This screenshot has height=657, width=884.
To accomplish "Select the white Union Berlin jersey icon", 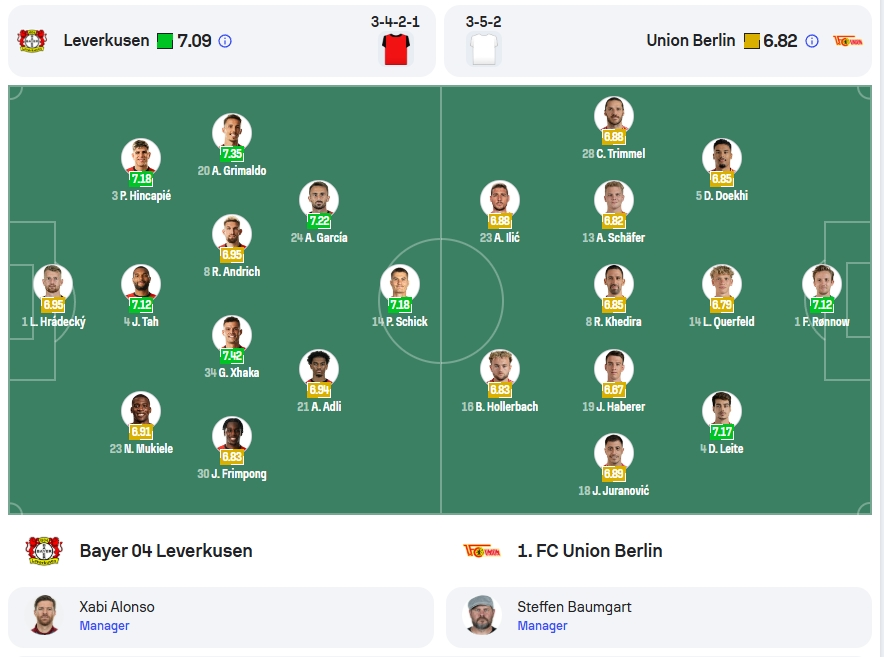I will [x=484, y=49].
